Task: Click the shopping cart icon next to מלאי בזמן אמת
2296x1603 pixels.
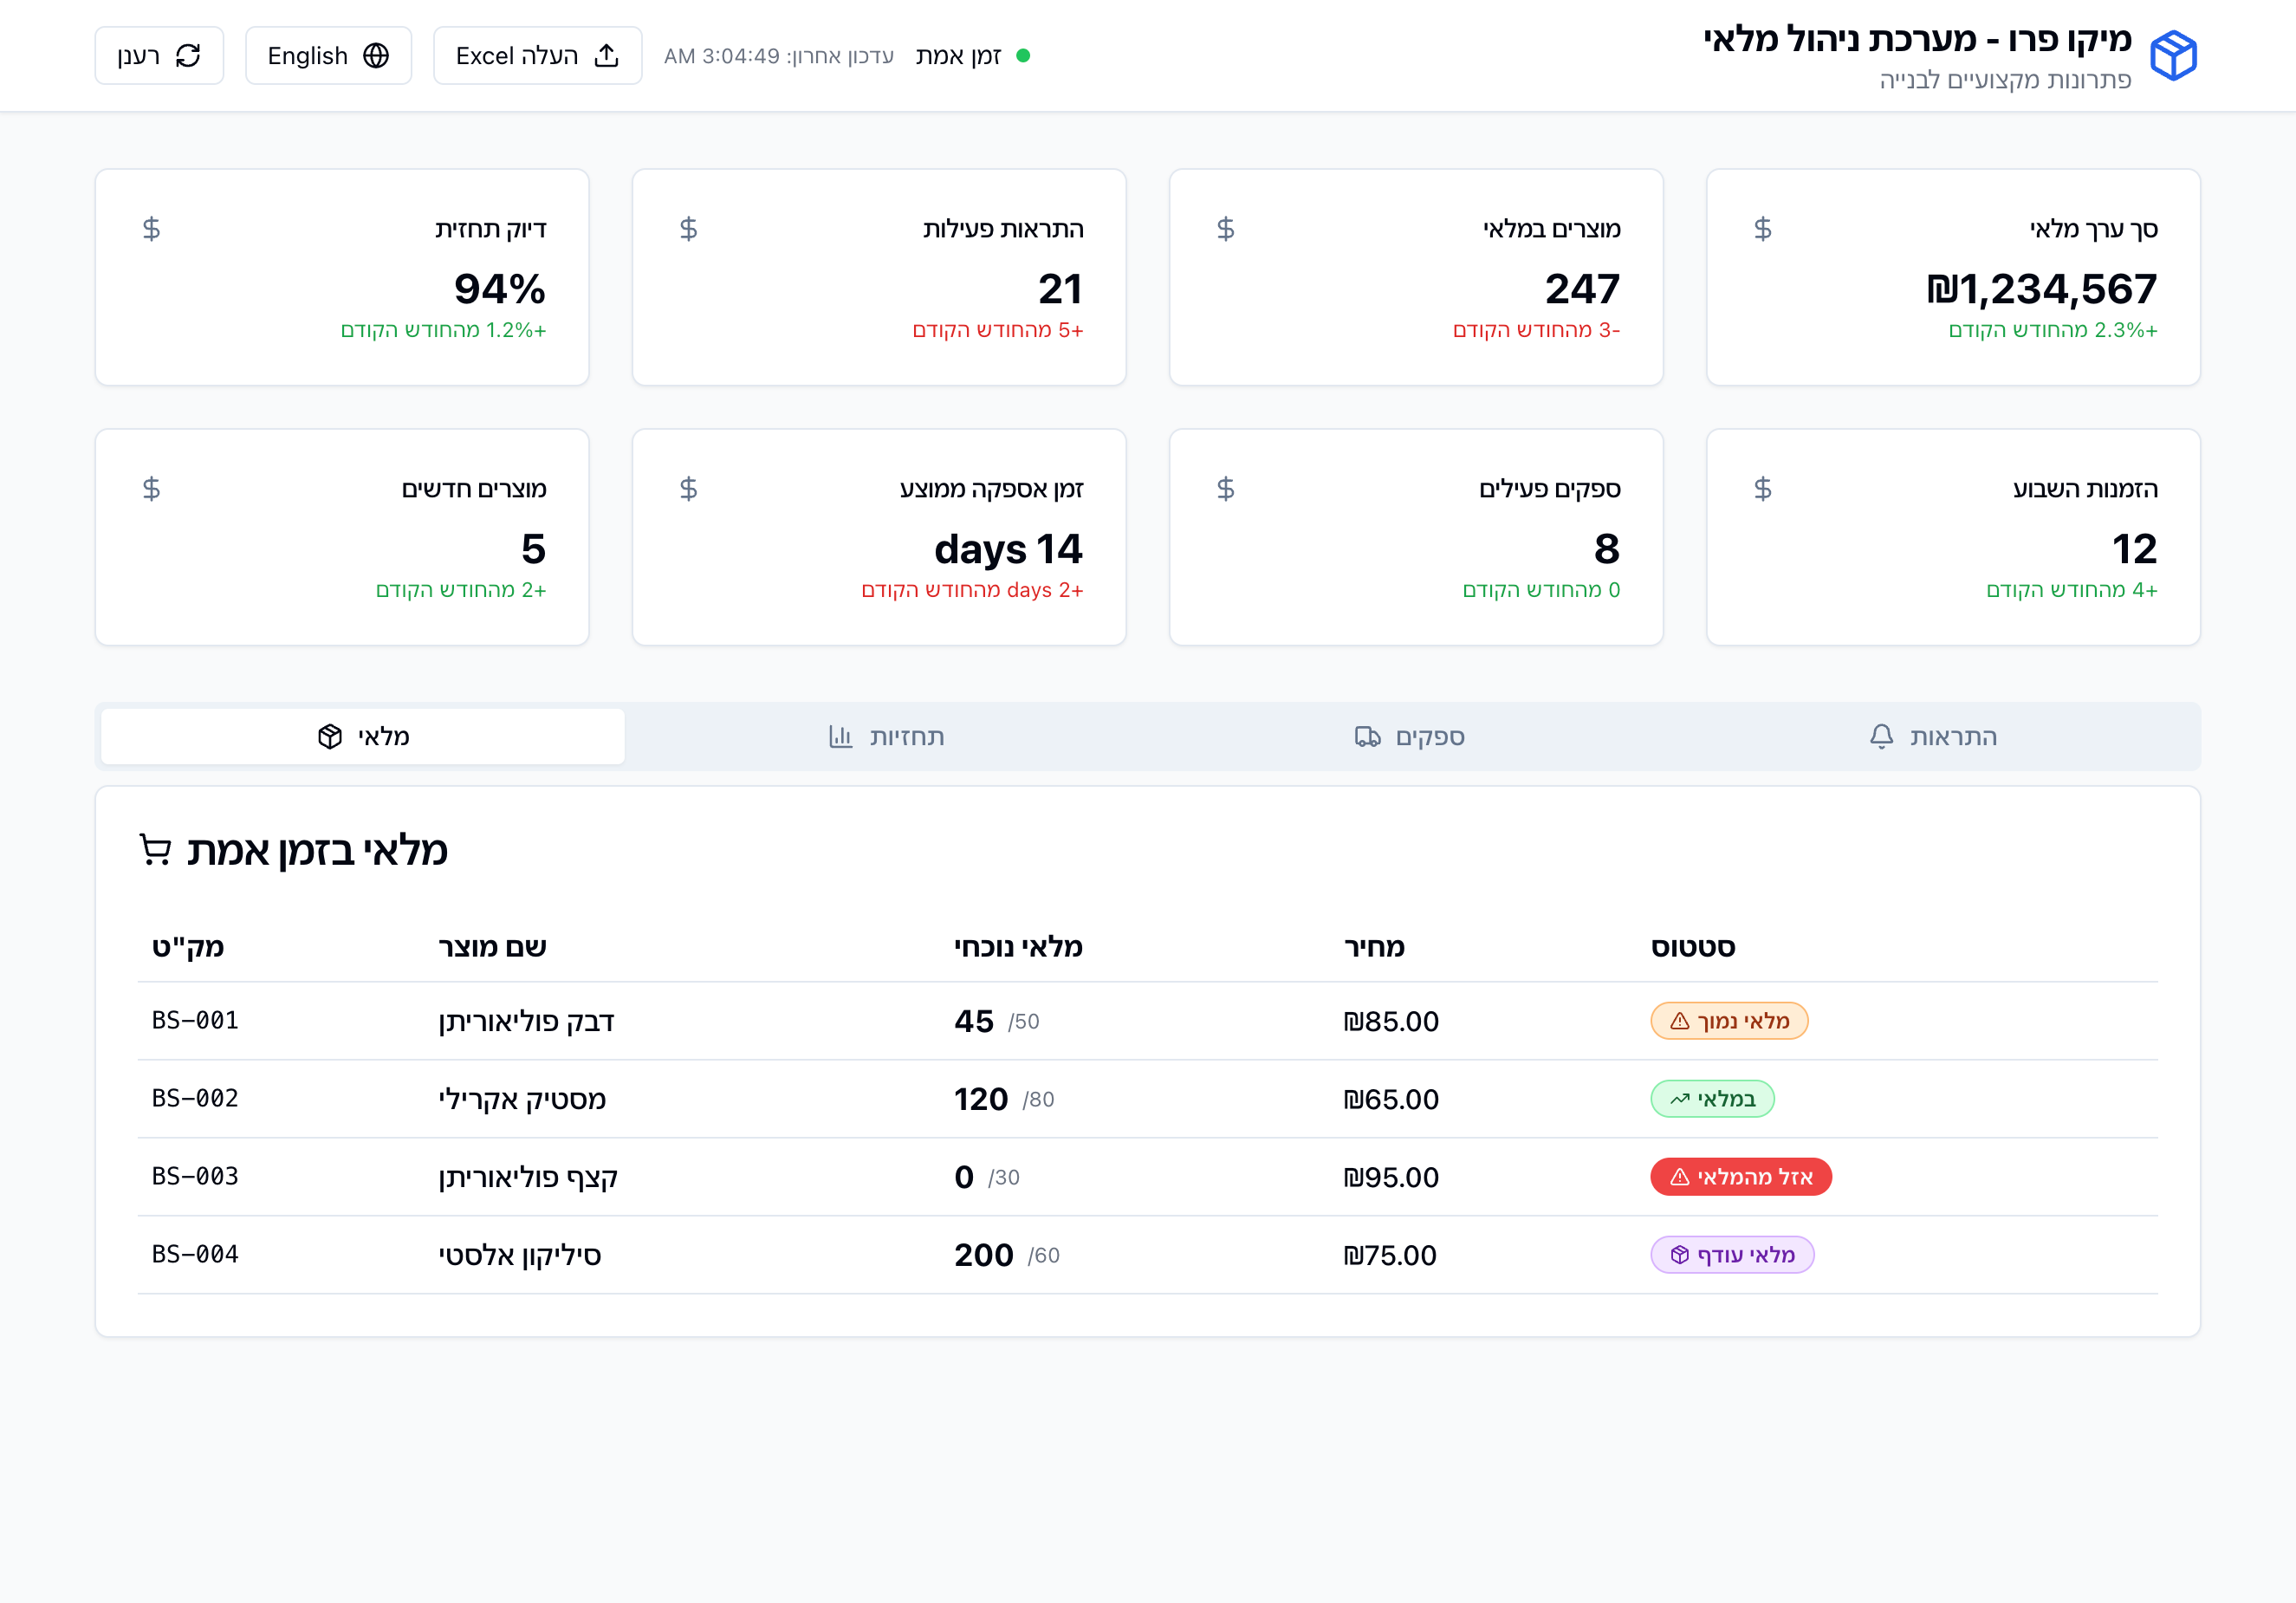Action: tap(157, 851)
